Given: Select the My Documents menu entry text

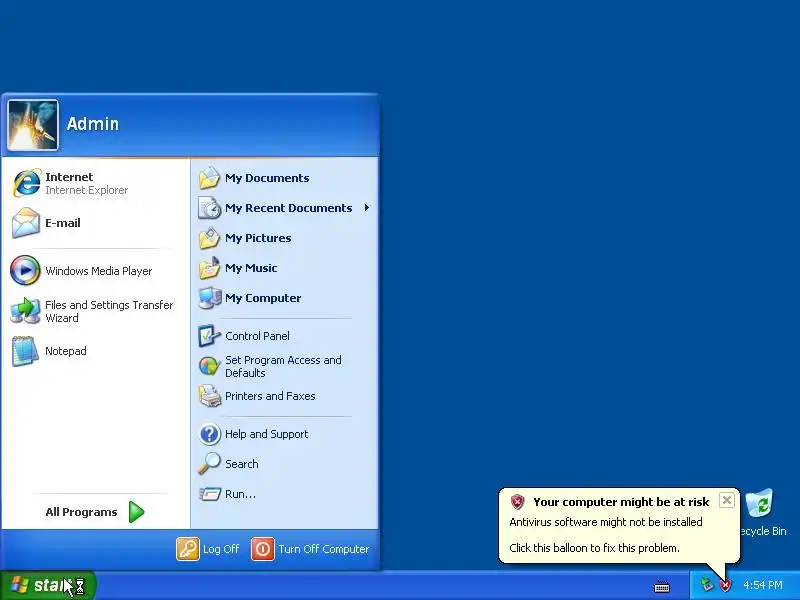Looking at the screenshot, I should (267, 178).
